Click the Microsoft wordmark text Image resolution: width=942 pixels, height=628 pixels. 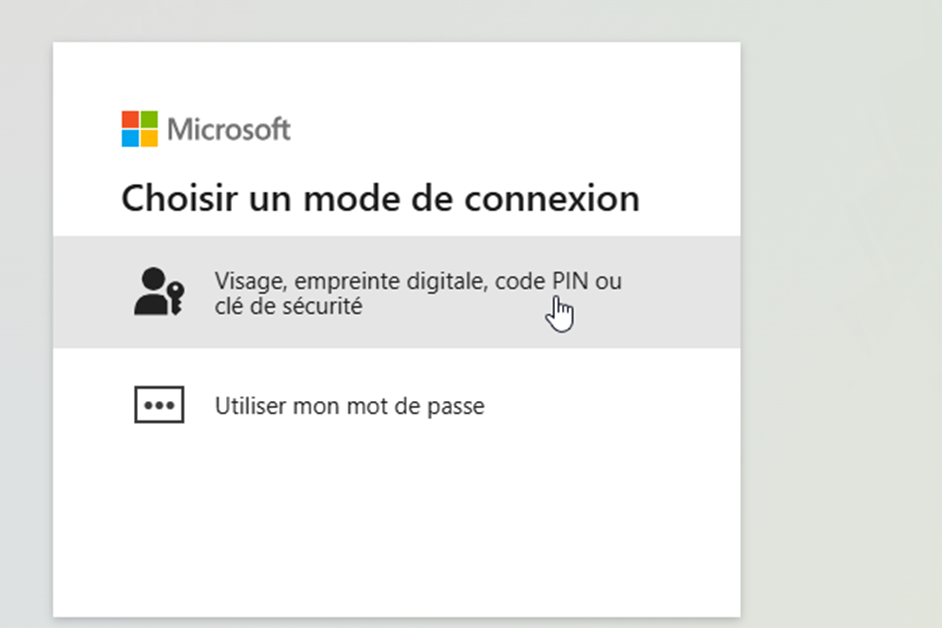[x=229, y=129]
